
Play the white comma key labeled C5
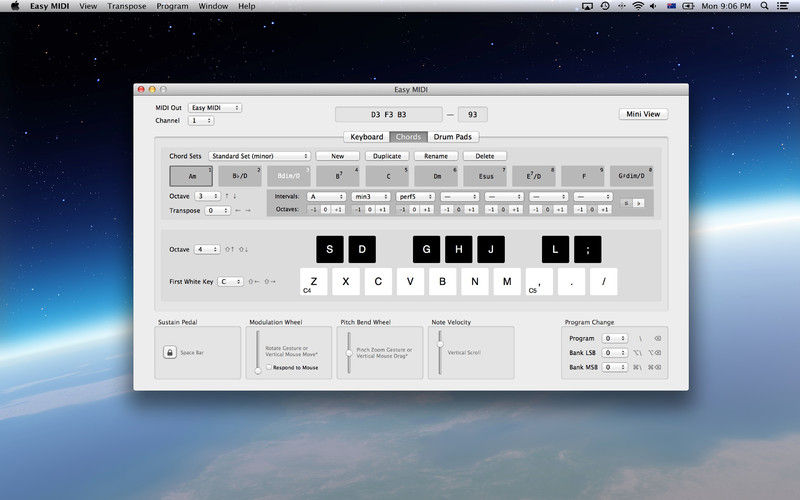[539, 282]
